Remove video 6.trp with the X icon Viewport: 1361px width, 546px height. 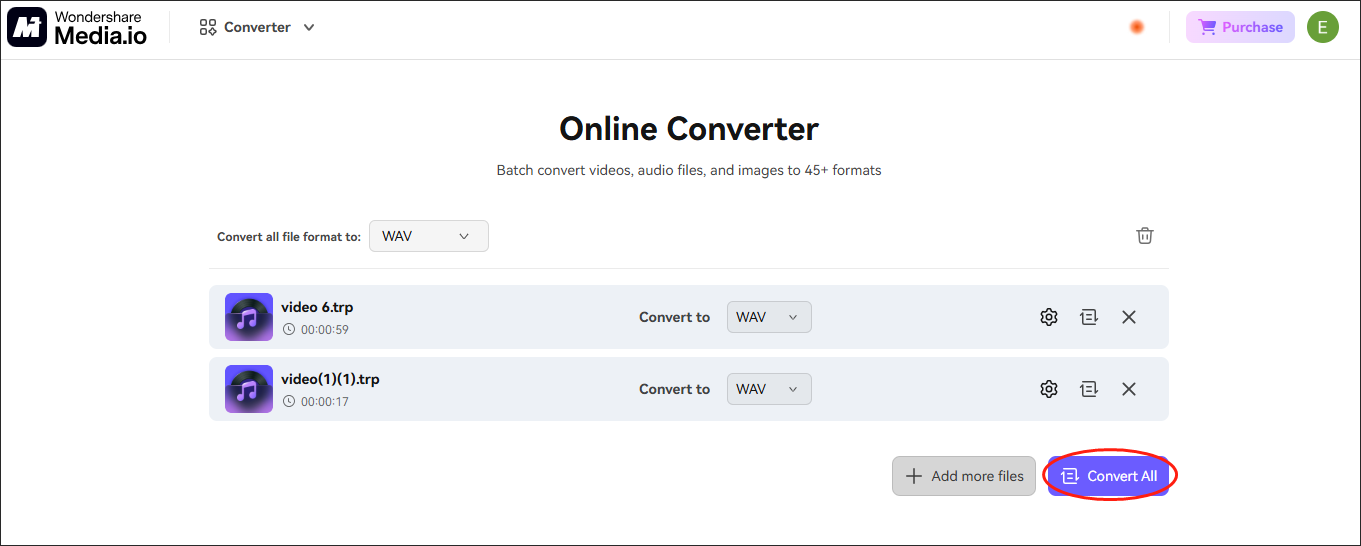click(1129, 317)
